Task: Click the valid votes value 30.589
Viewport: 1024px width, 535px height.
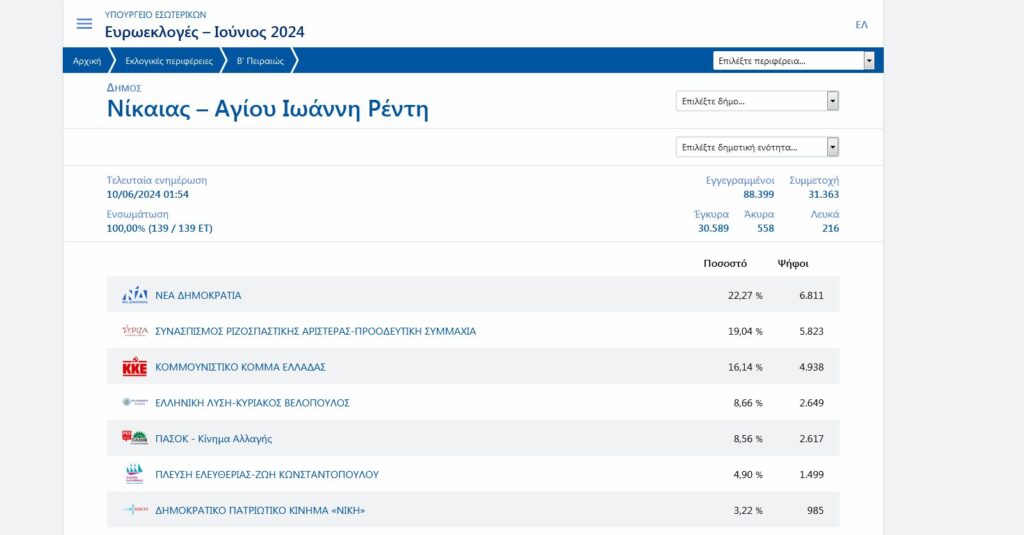Action: click(x=713, y=229)
